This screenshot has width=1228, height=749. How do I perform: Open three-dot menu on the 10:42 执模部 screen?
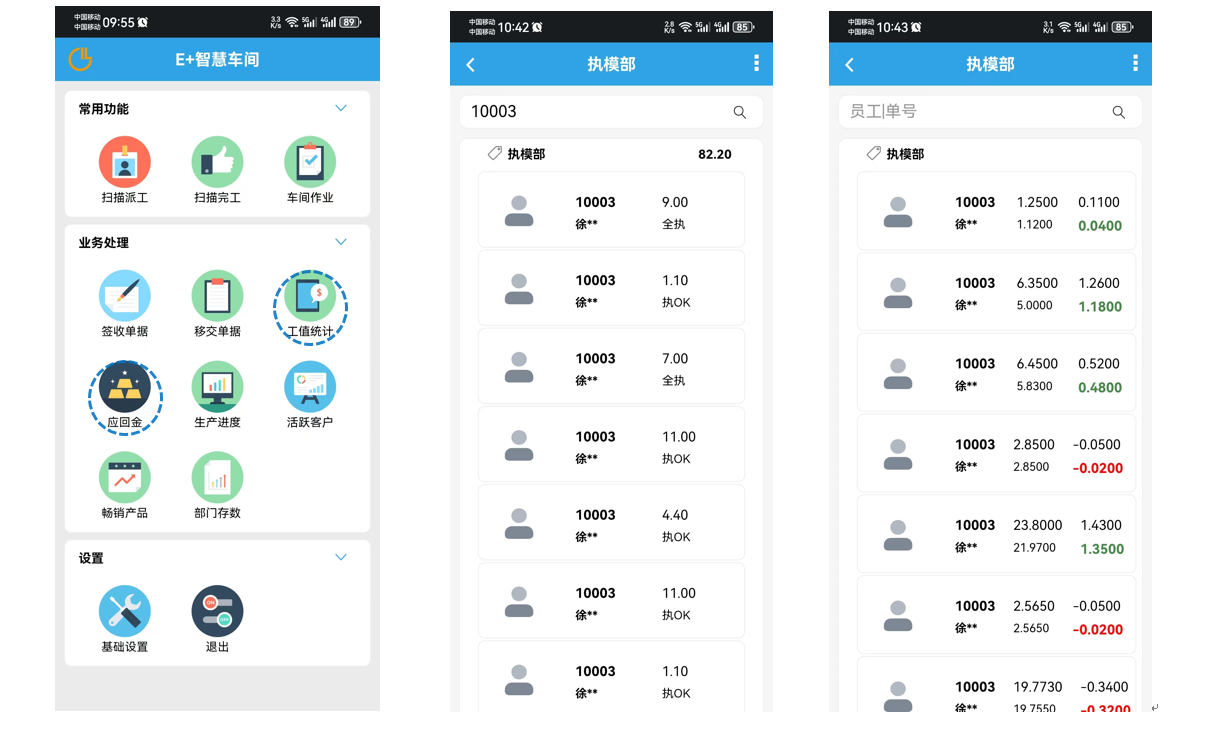coord(756,64)
